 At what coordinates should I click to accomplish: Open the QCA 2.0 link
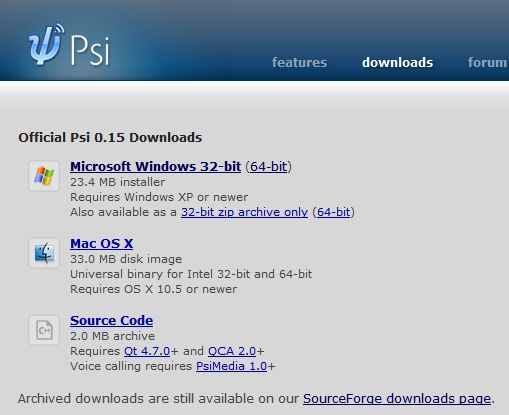pos(232,351)
